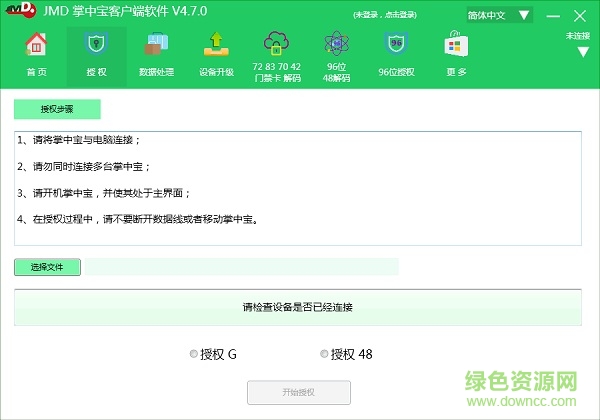Click the 请检查设备是否已经连接 status bar

298,307
